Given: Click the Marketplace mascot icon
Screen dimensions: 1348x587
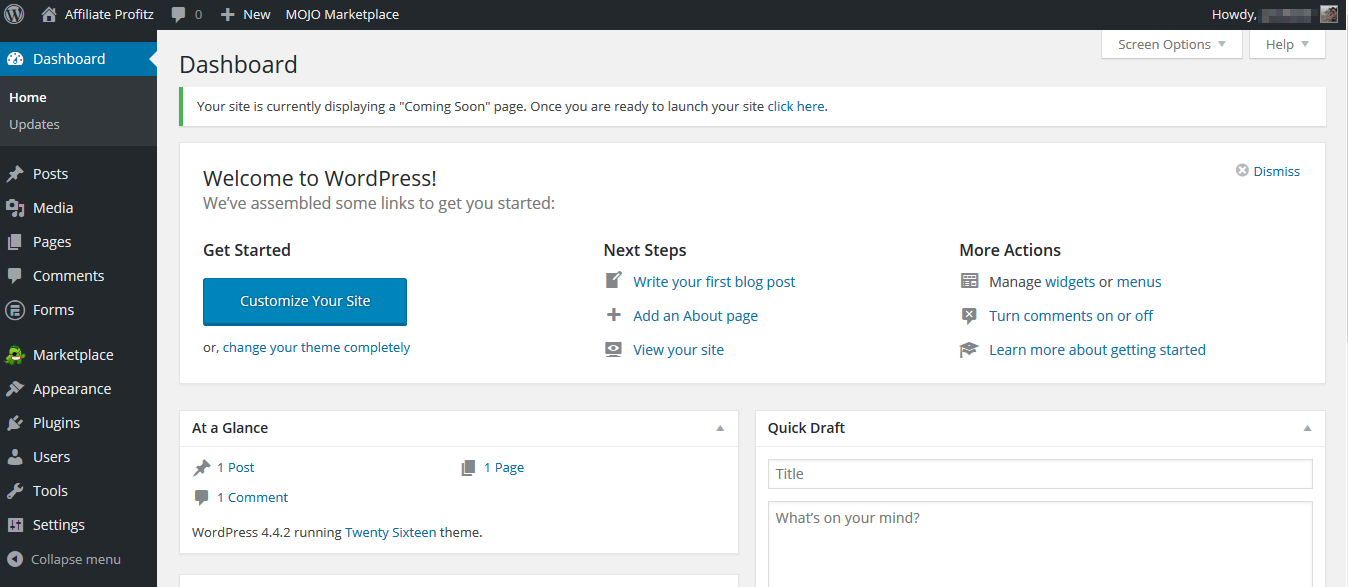Looking at the screenshot, I should click(x=15, y=355).
